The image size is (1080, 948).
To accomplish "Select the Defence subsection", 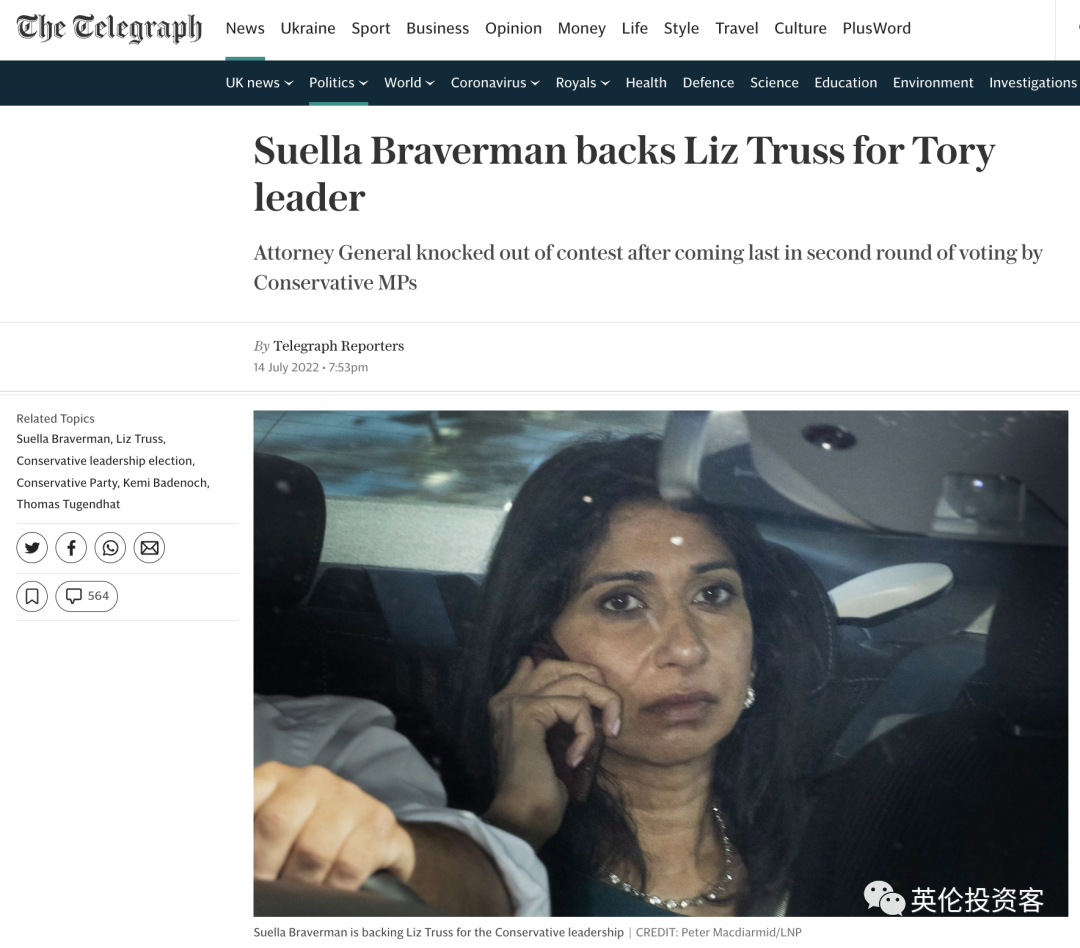I will pos(708,83).
